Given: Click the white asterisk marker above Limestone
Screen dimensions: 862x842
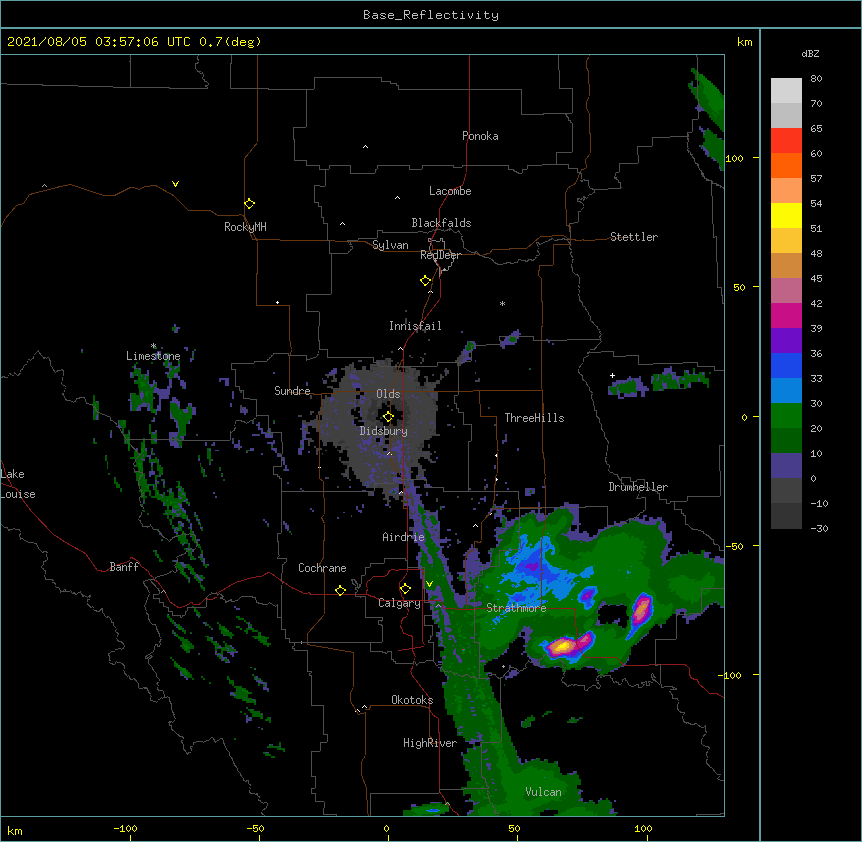Looking at the screenshot, I should (153, 346).
